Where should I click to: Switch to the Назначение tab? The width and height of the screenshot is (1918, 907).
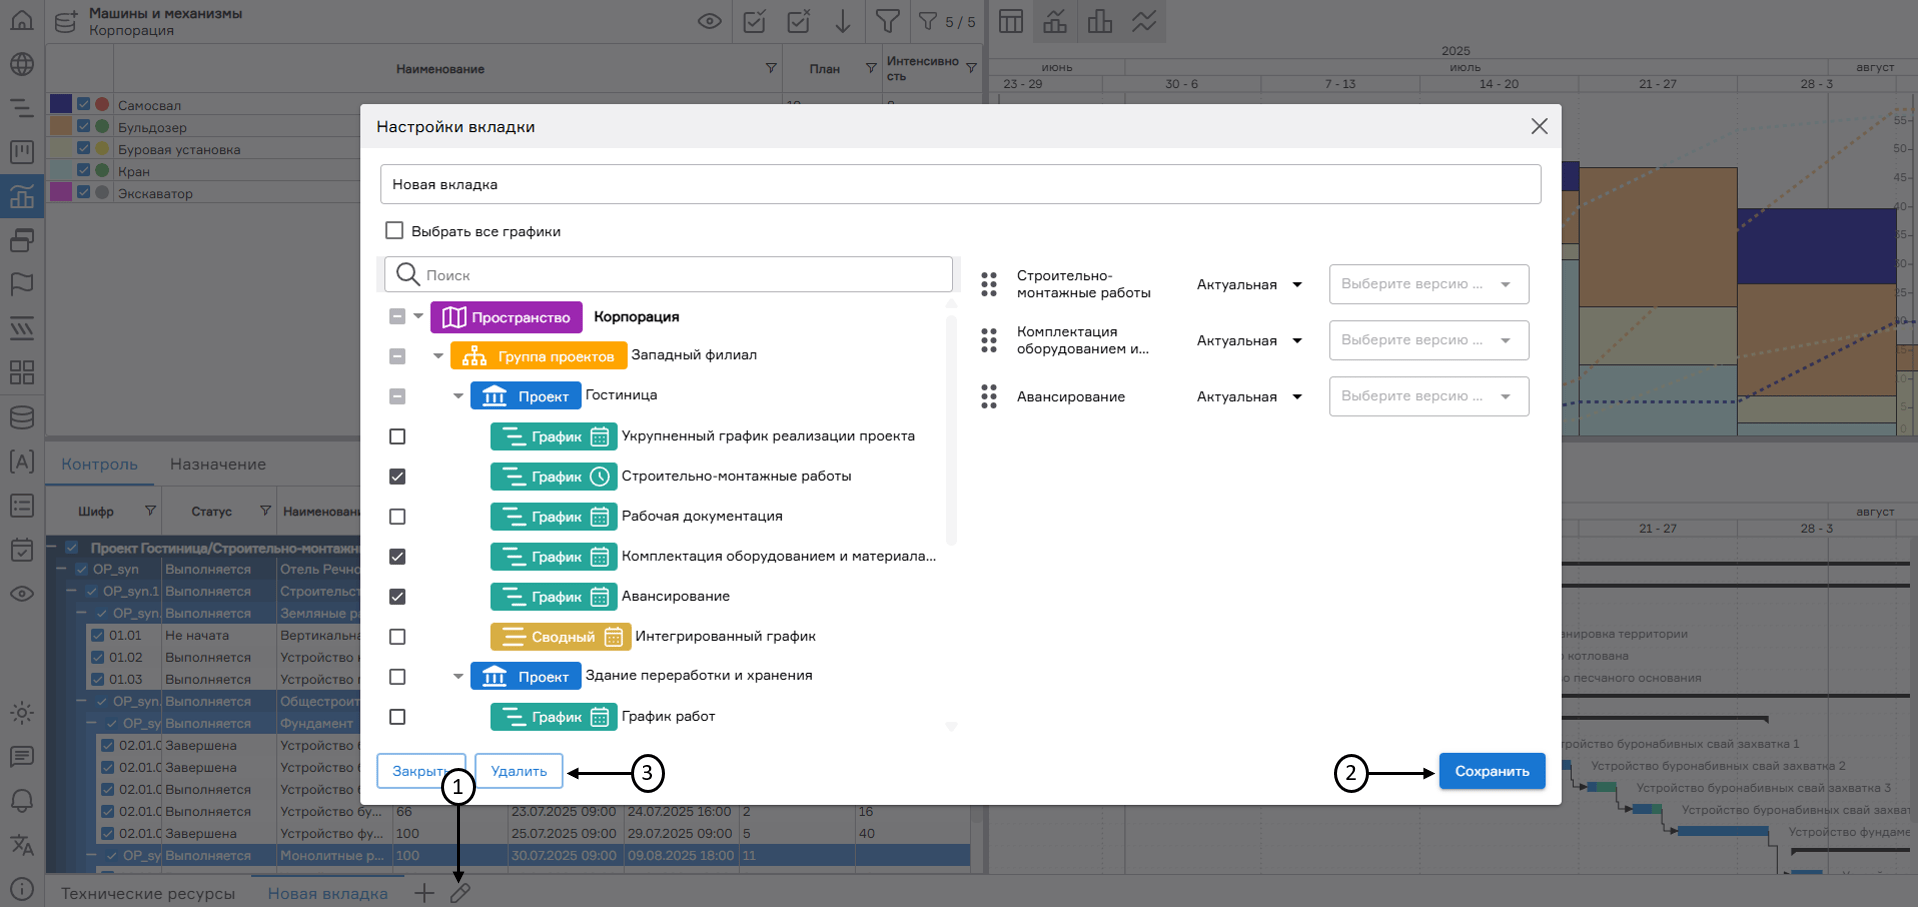(x=217, y=464)
